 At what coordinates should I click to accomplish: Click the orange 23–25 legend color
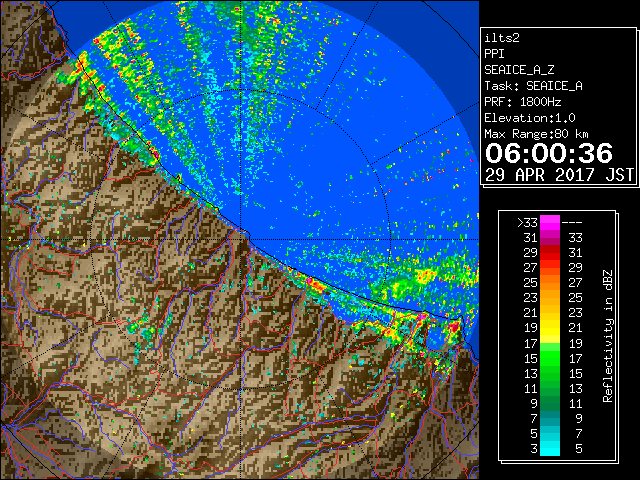[x=550, y=298]
